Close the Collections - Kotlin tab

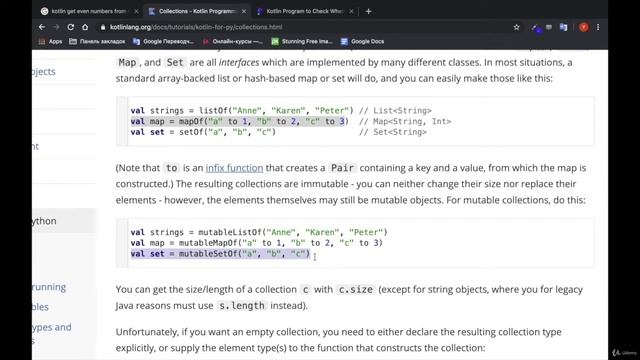[x=244, y=11]
